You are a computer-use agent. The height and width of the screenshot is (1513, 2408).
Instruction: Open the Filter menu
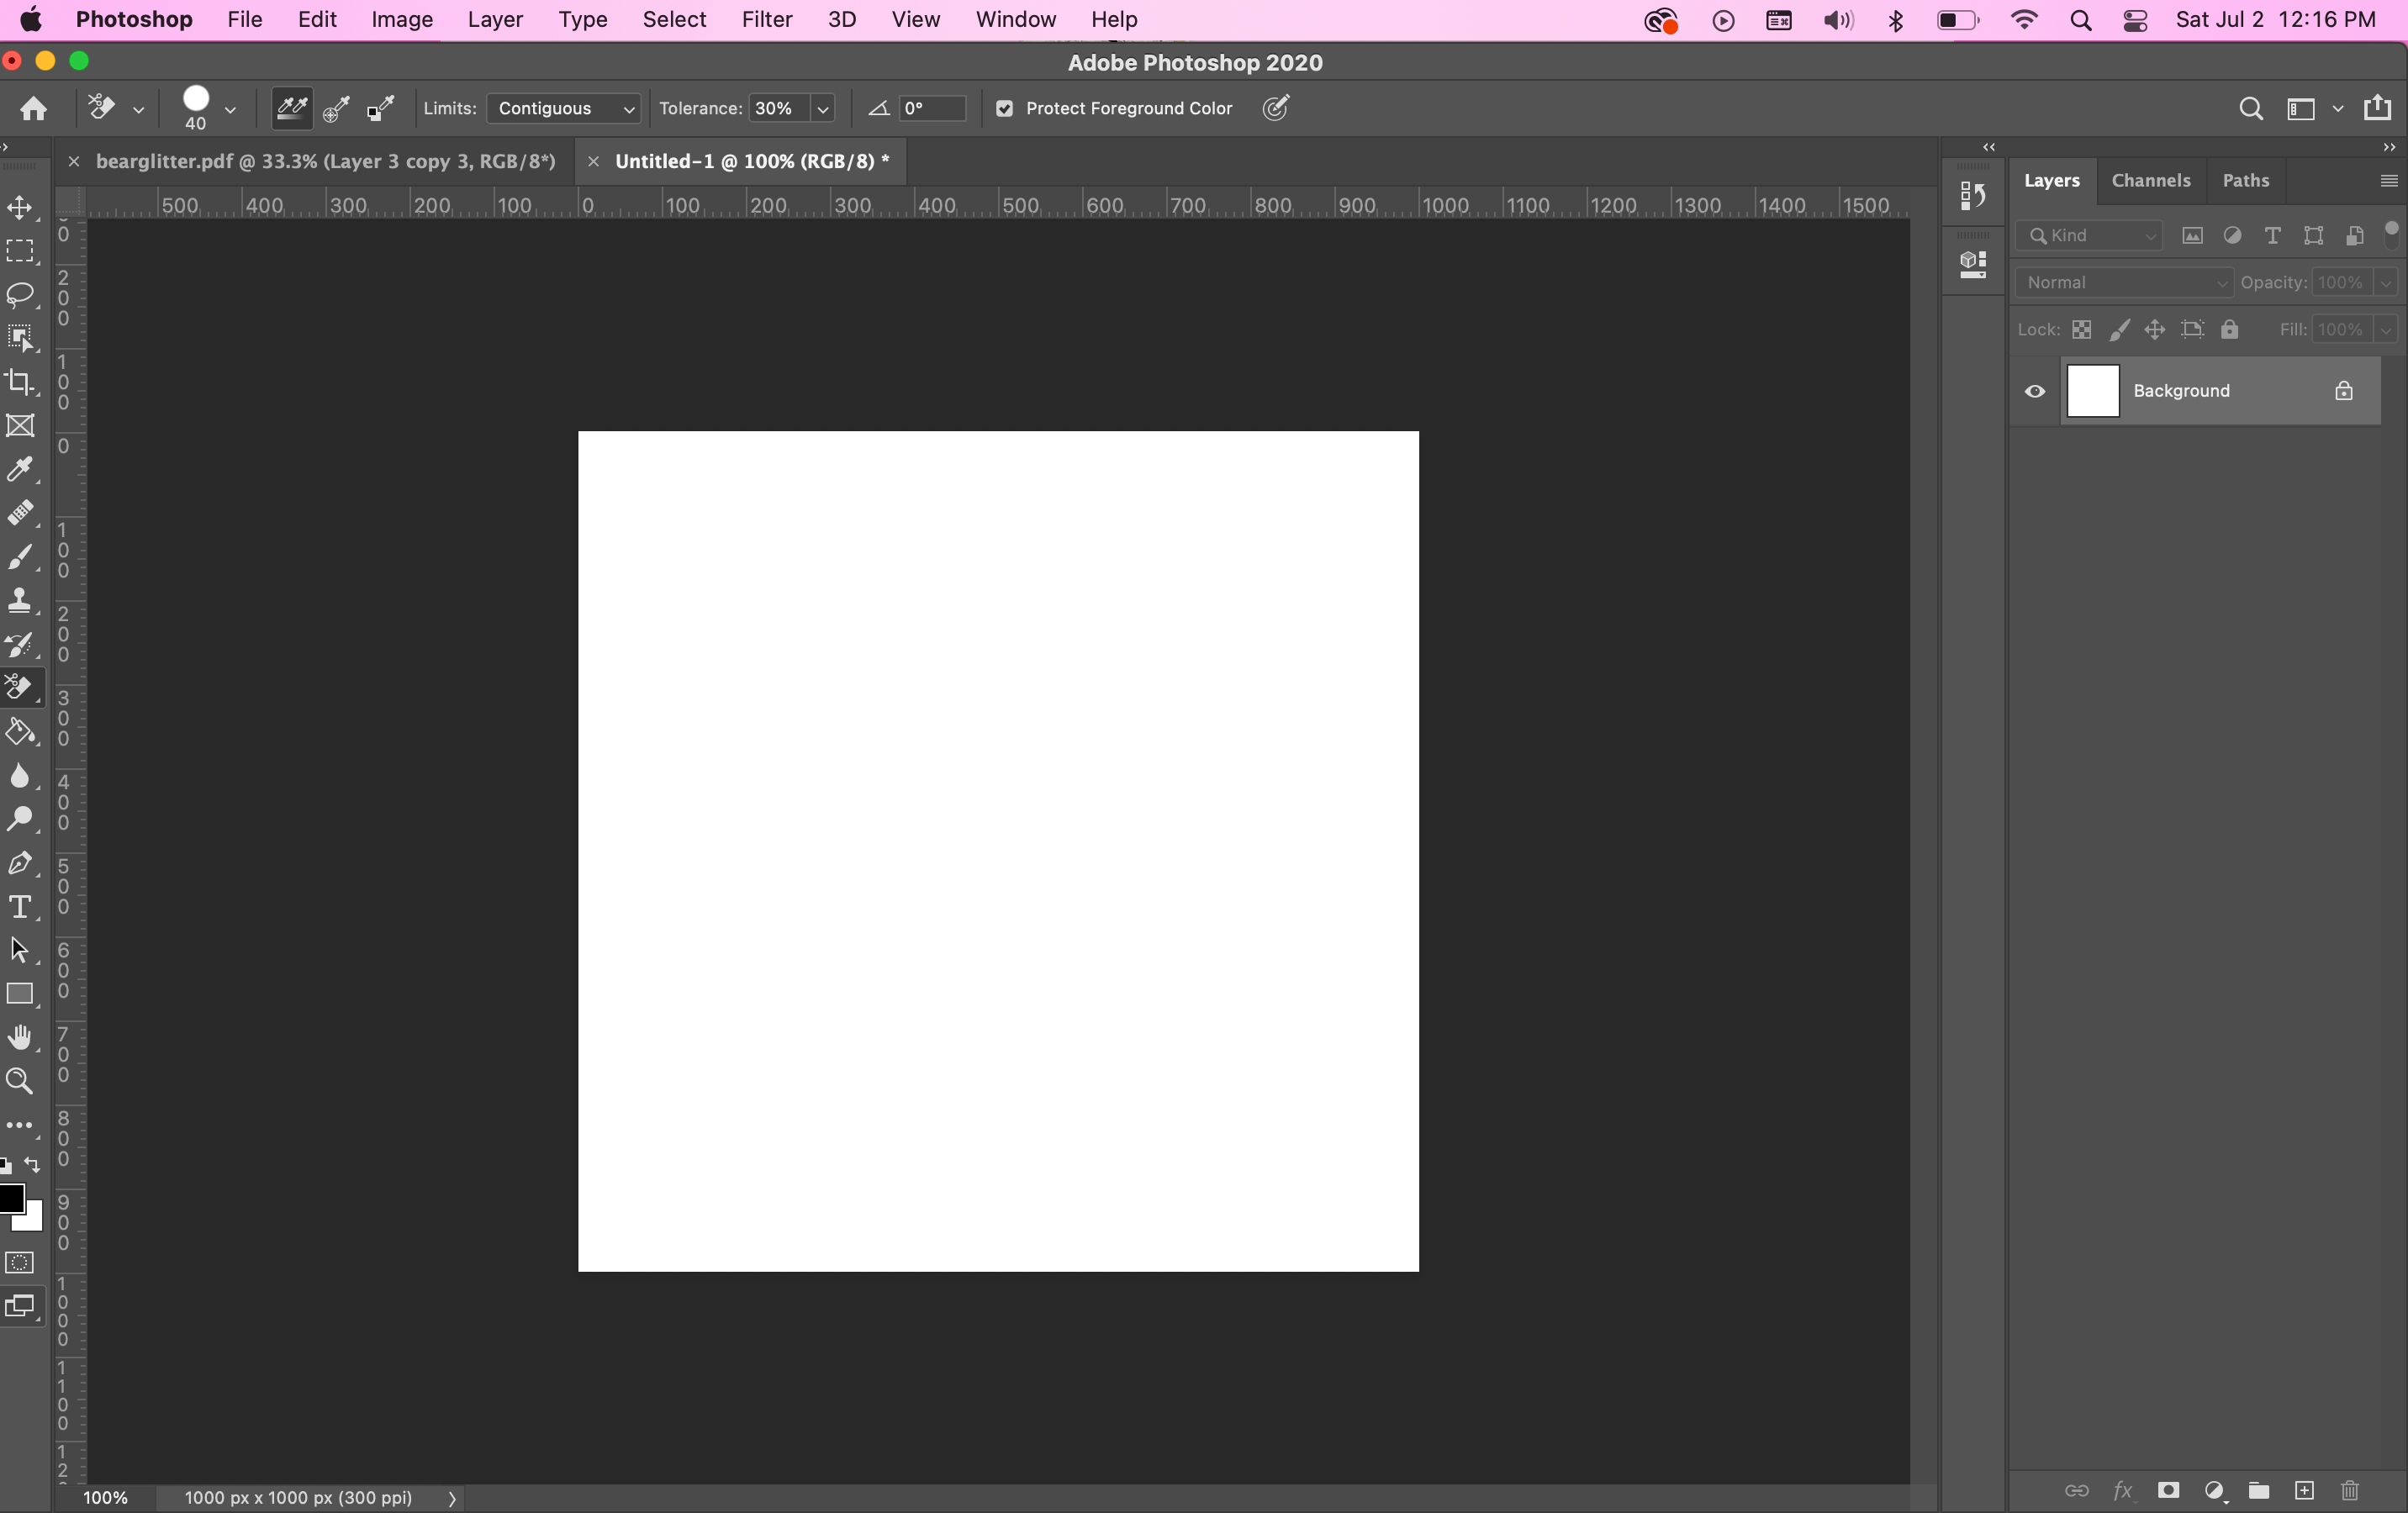[766, 19]
